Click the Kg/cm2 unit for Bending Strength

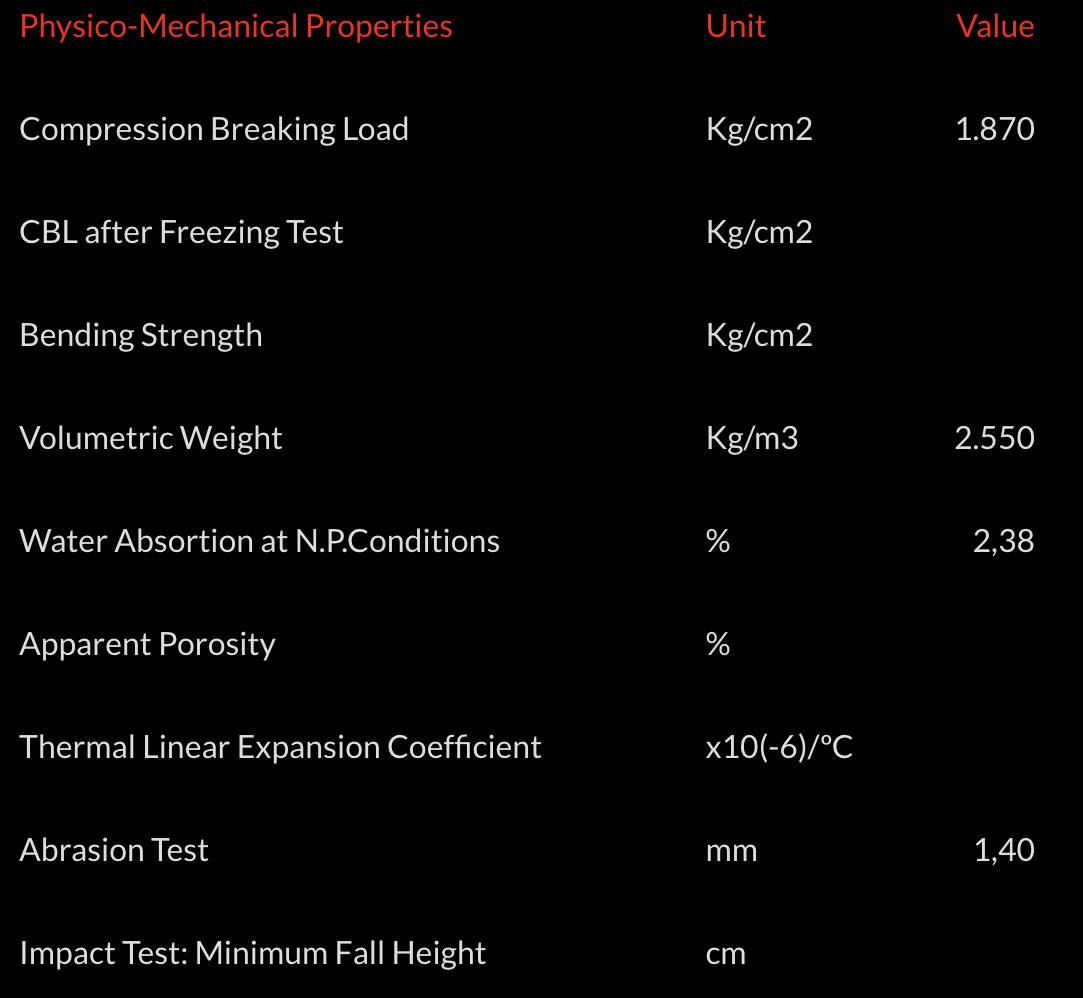click(759, 335)
